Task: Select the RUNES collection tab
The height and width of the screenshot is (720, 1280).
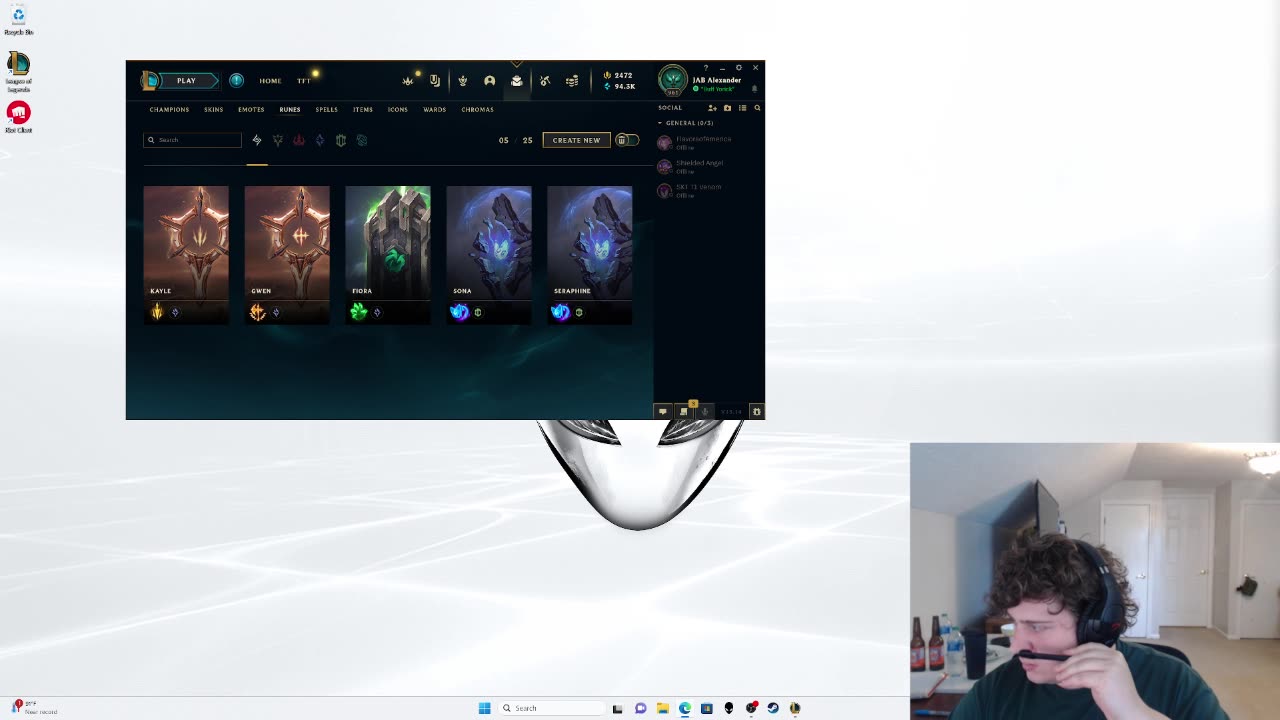Action: 290,109
